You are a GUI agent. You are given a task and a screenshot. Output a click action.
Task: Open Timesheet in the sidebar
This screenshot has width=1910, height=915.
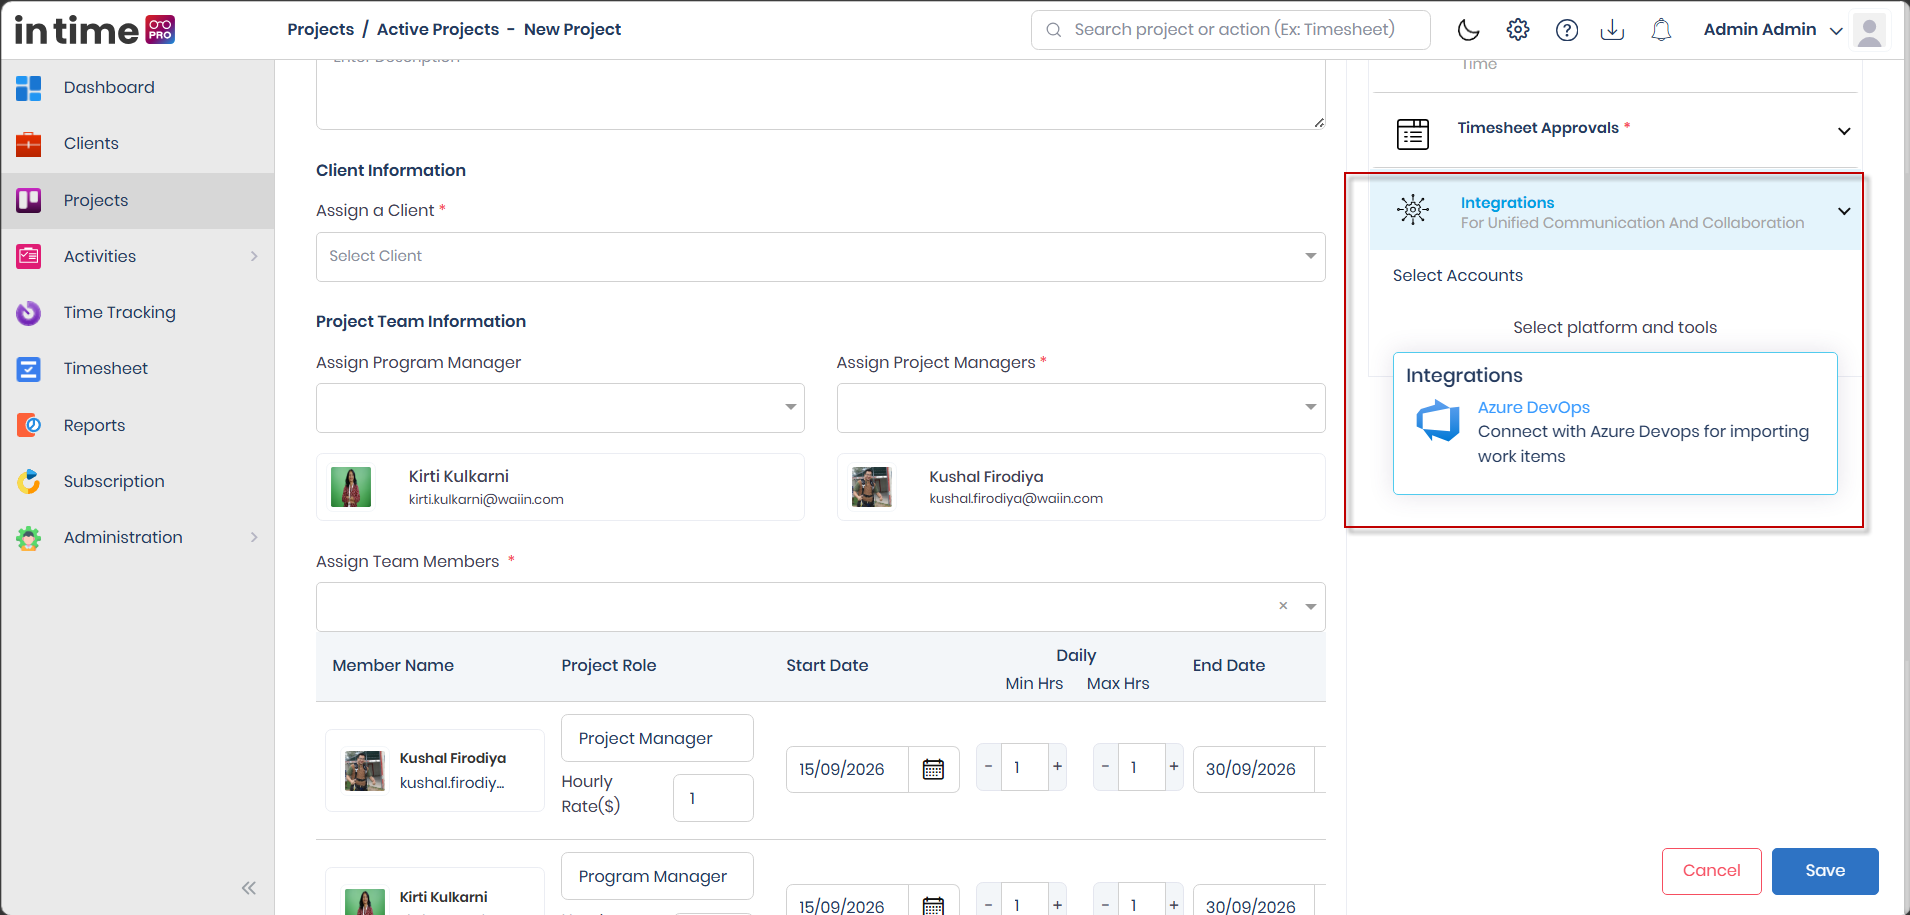(138, 369)
